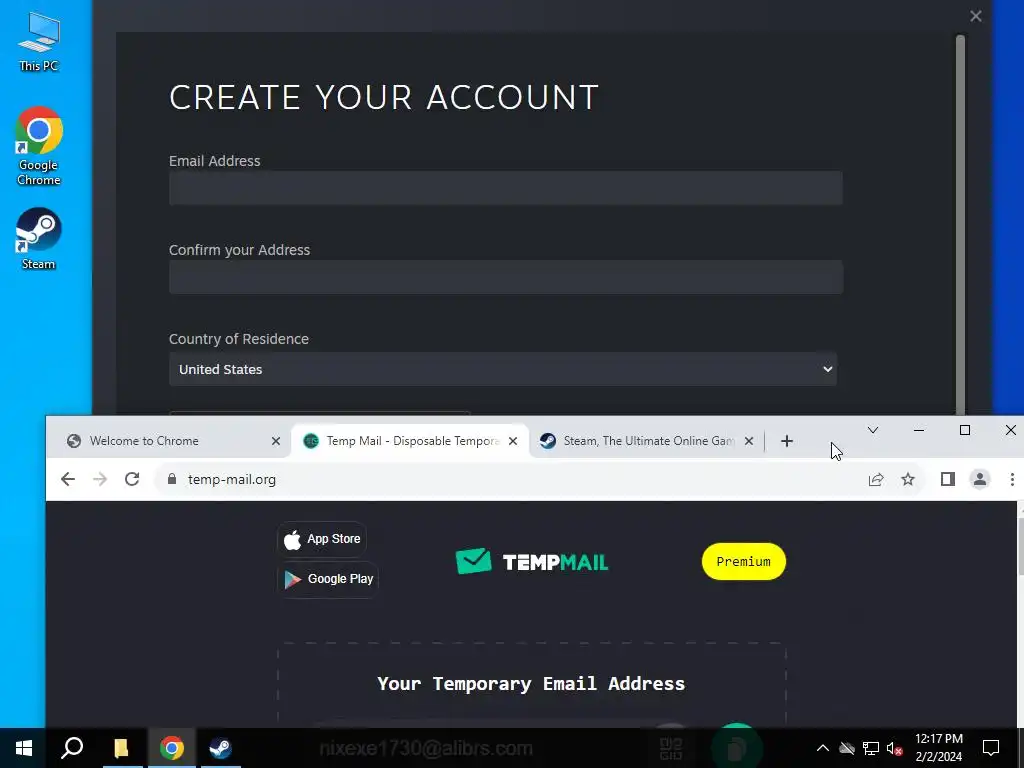This screenshot has width=1024, height=768.
Task: Click the yellow Premium button
Action: pos(743,562)
